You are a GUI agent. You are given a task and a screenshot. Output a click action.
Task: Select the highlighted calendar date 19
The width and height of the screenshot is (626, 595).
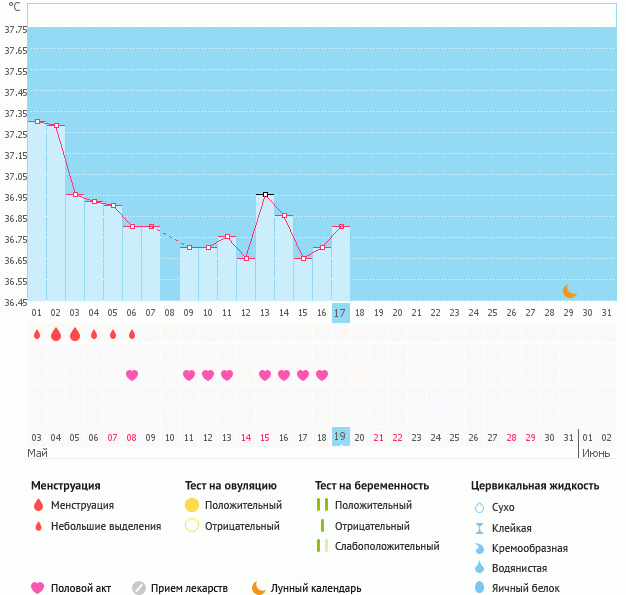click(x=340, y=437)
